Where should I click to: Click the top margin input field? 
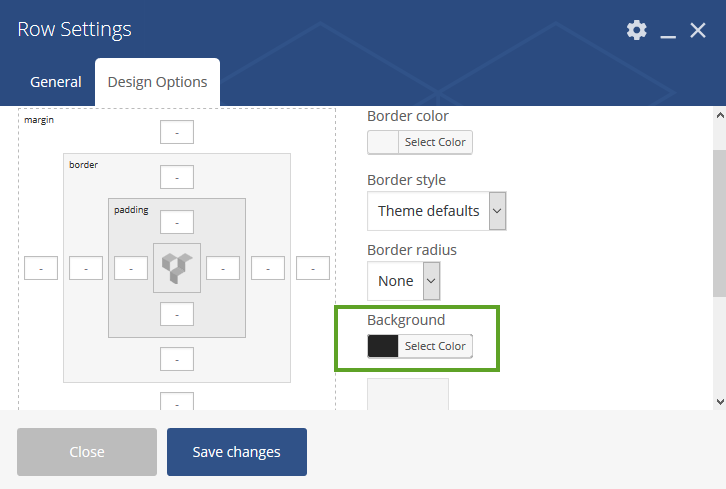[x=177, y=132]
